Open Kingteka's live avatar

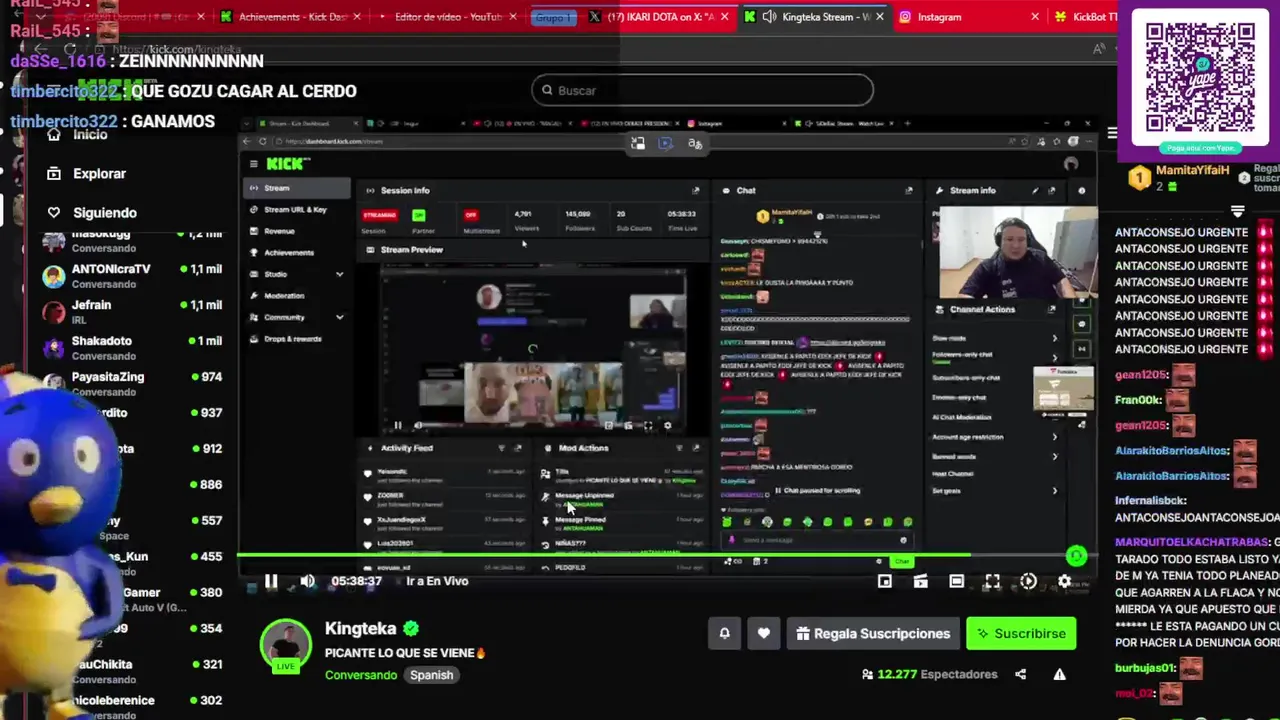click(286, 646)
